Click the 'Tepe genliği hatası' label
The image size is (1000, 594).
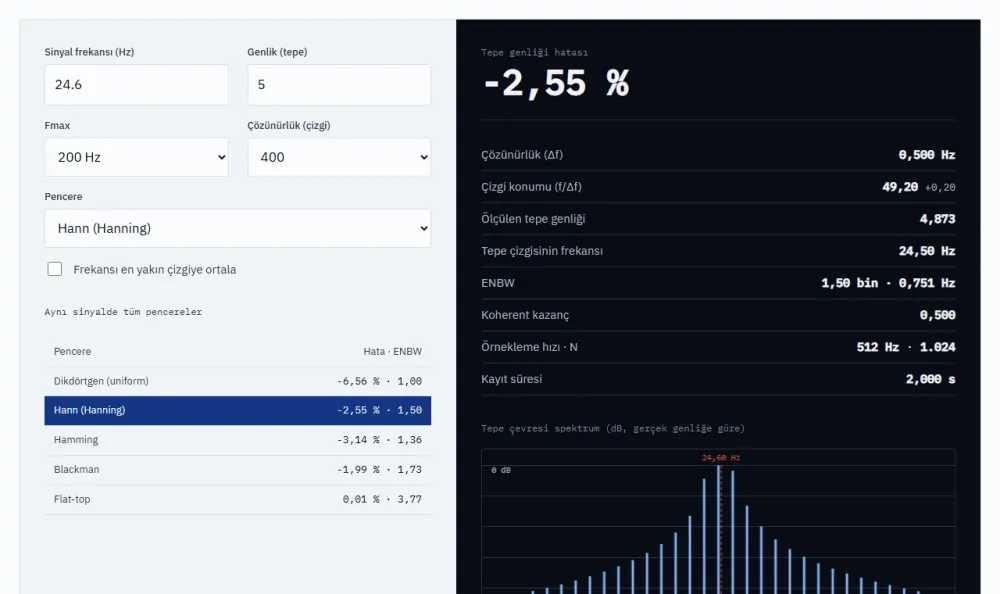534,52
